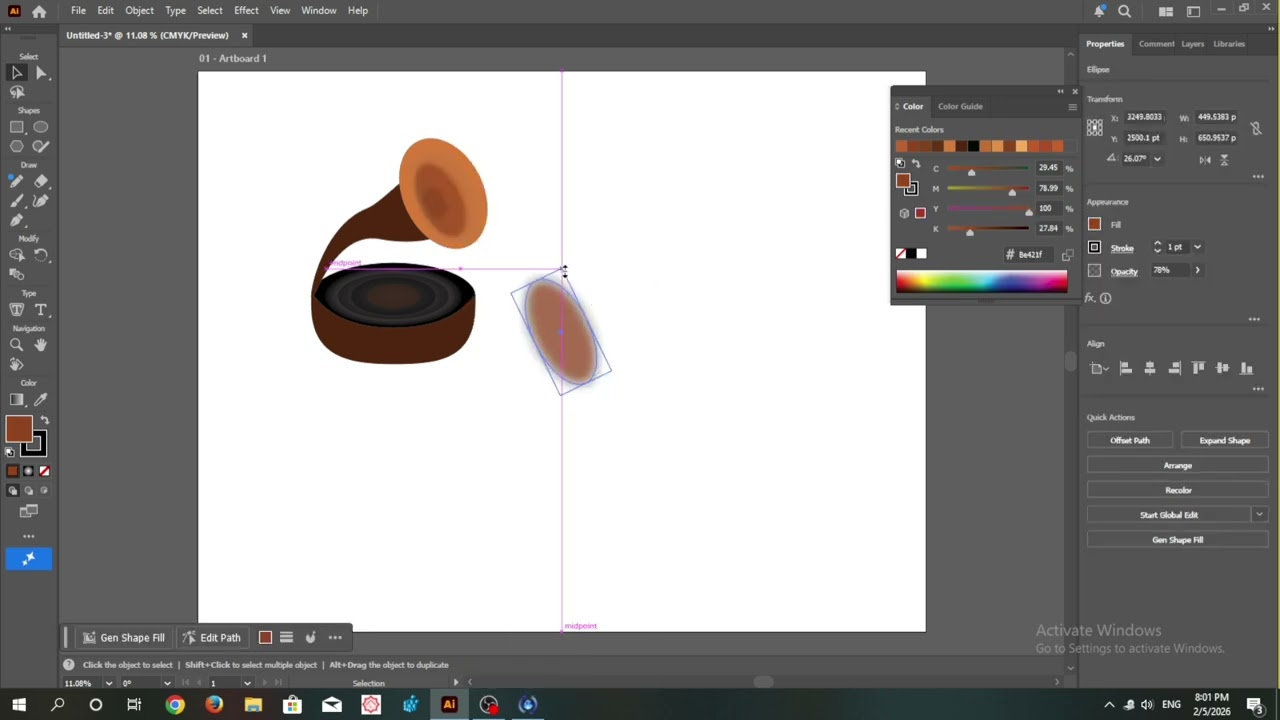The image size is (1280, 720).
Task: Click the Offset Path button
Action: coord(1130,440)
